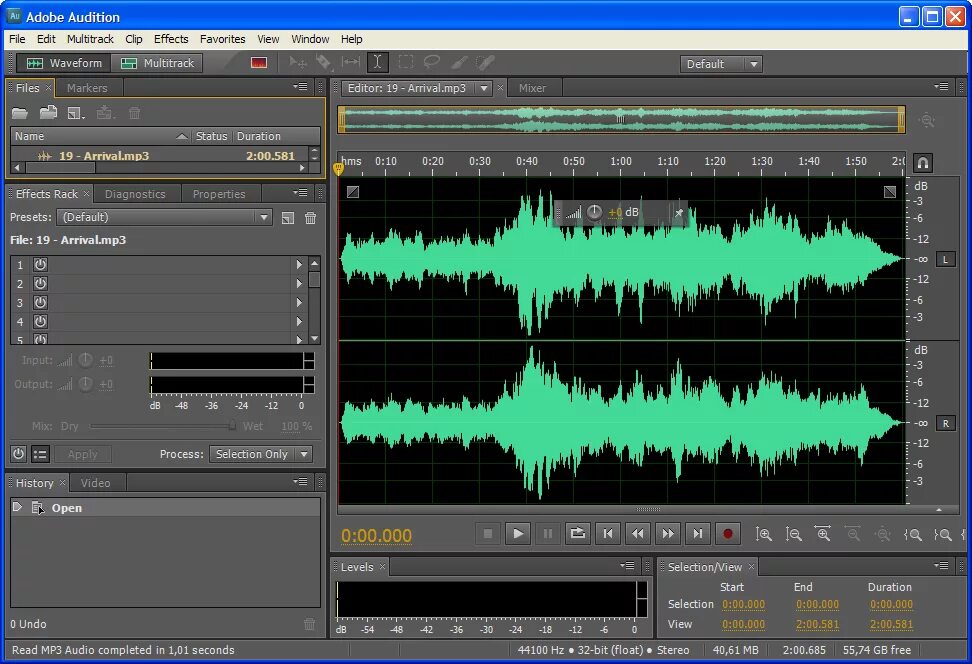The width and height of the screenshot is (972, 664).
Task: Click the Pause button
Action: pos(547,534)
